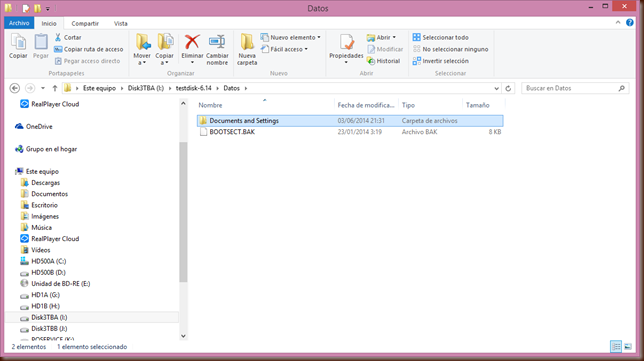Open the address bar history dropdown

pyautogui.click(x=496, y=88)
